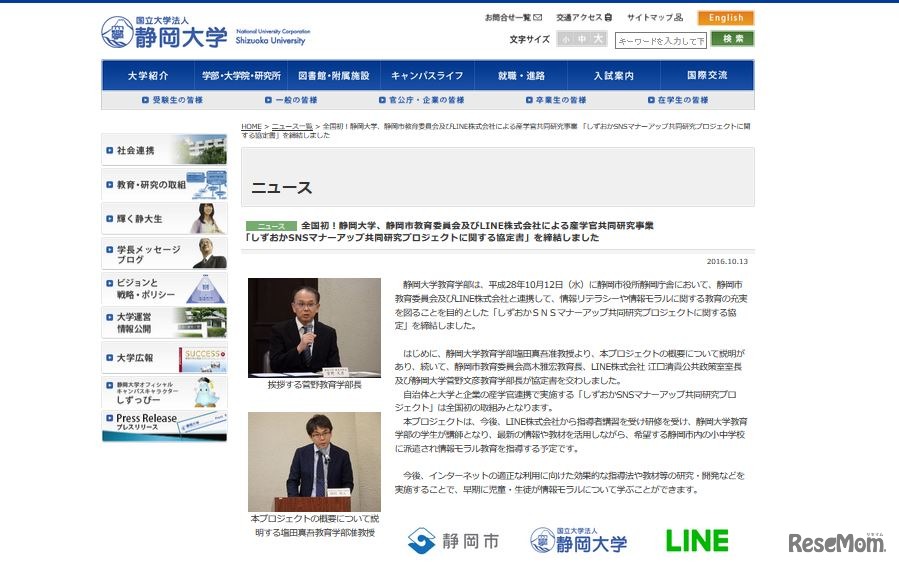899x566 pixels.
Task: Click the 静岡市 logo
Action: click(x=453, y=540)
